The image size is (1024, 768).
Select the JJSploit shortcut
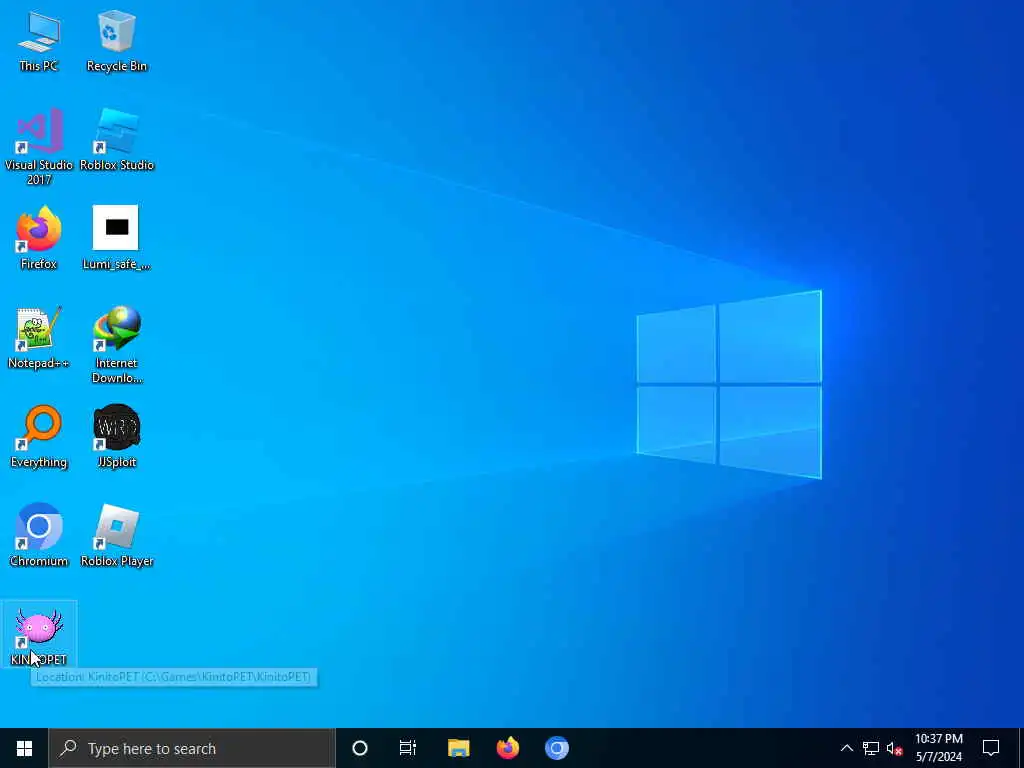pyautogui.click(x=117, y=437)
